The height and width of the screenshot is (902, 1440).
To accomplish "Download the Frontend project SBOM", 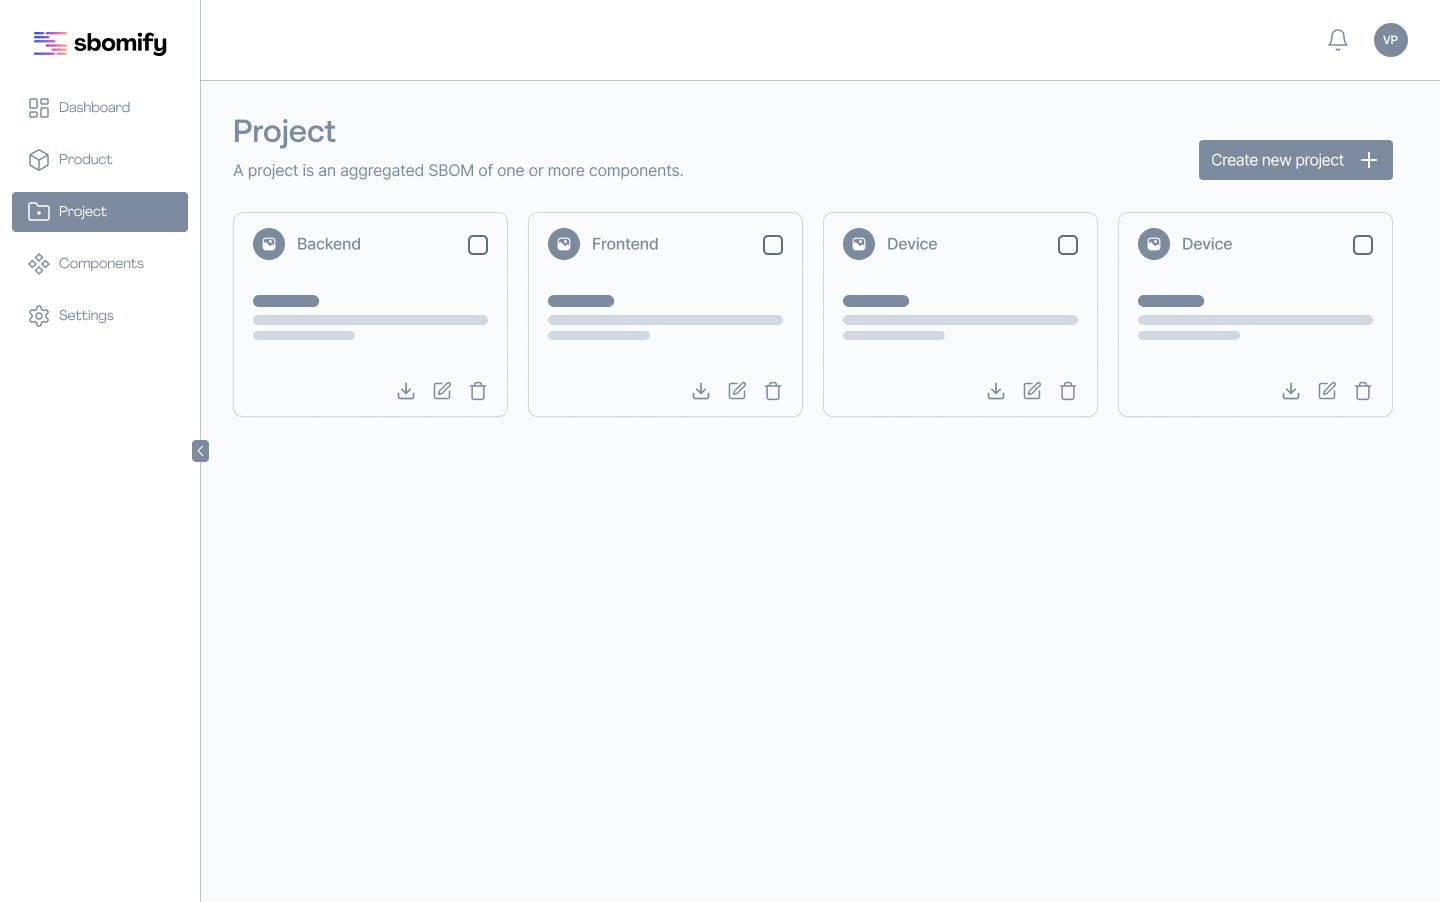I will (x=701, y=391).
